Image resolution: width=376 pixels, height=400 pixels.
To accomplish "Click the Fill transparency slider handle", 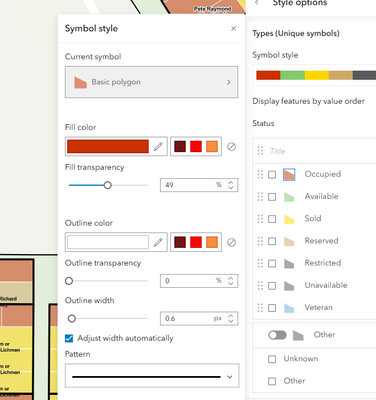I will [x=107, y=185].
